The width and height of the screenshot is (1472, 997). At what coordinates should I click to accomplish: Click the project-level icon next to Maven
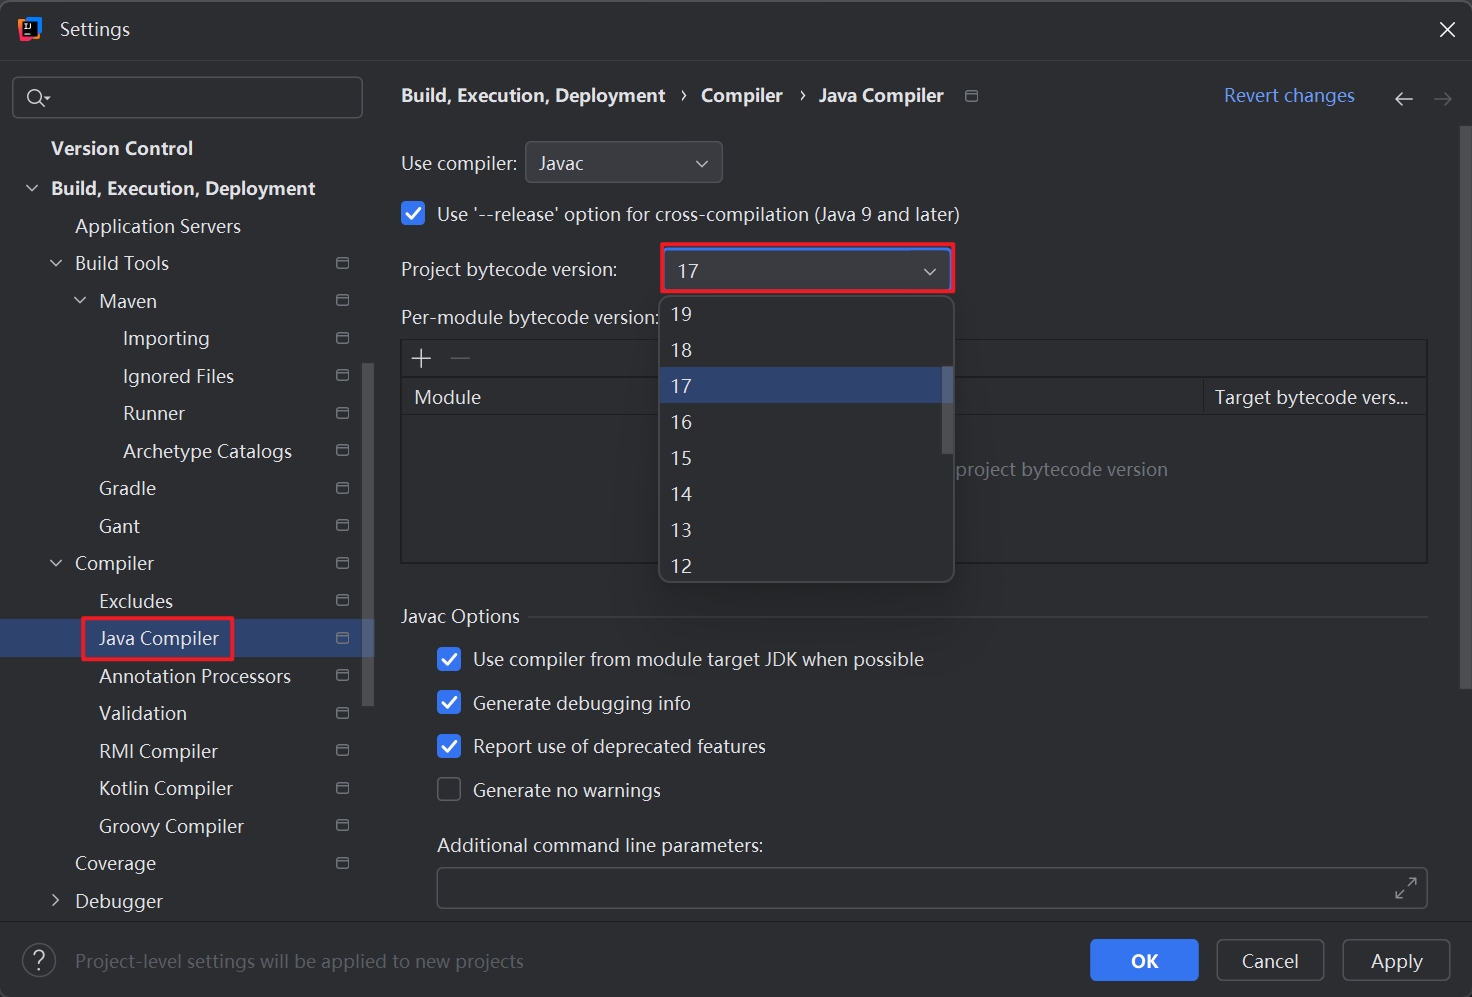coord(343,300)
